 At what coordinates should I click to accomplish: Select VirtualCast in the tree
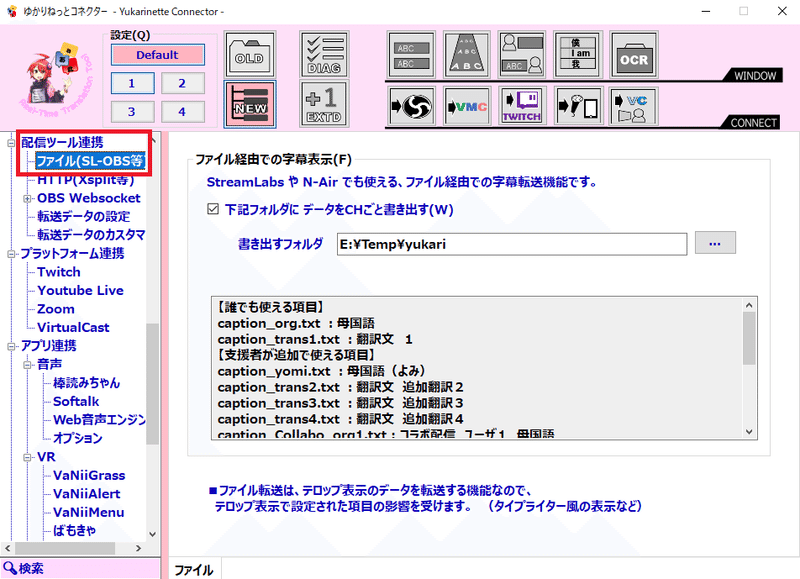[73, 328]
